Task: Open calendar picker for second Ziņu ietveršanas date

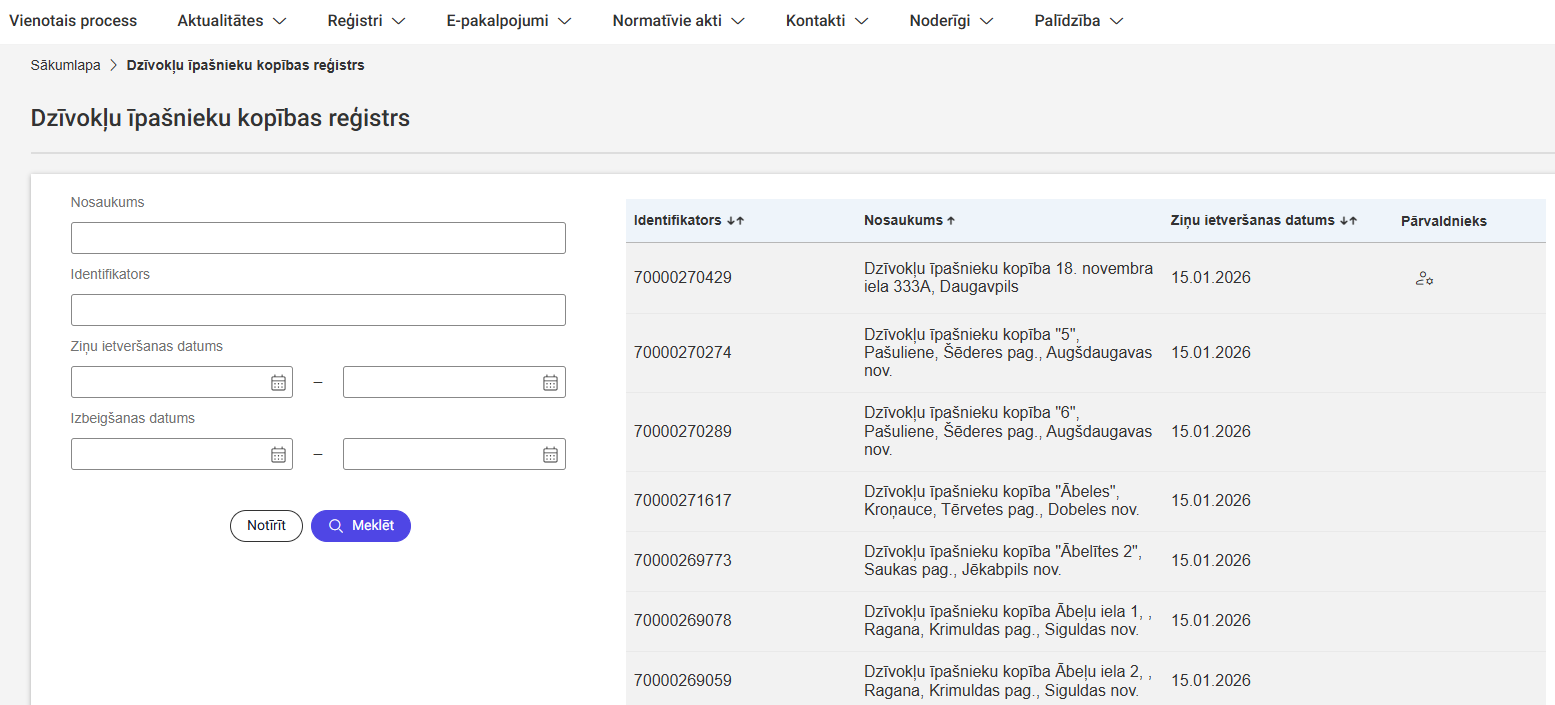Action: [x=550, y=382]
